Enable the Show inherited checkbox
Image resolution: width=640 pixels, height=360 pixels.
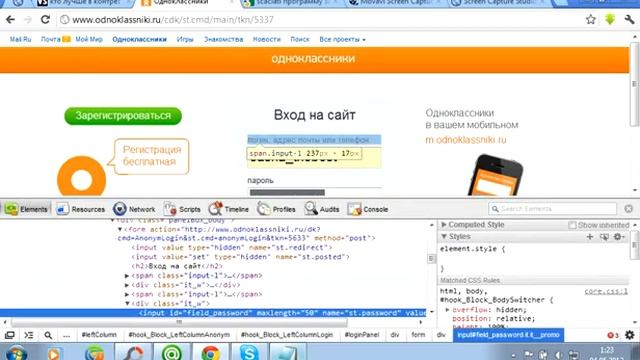(572, 225)
